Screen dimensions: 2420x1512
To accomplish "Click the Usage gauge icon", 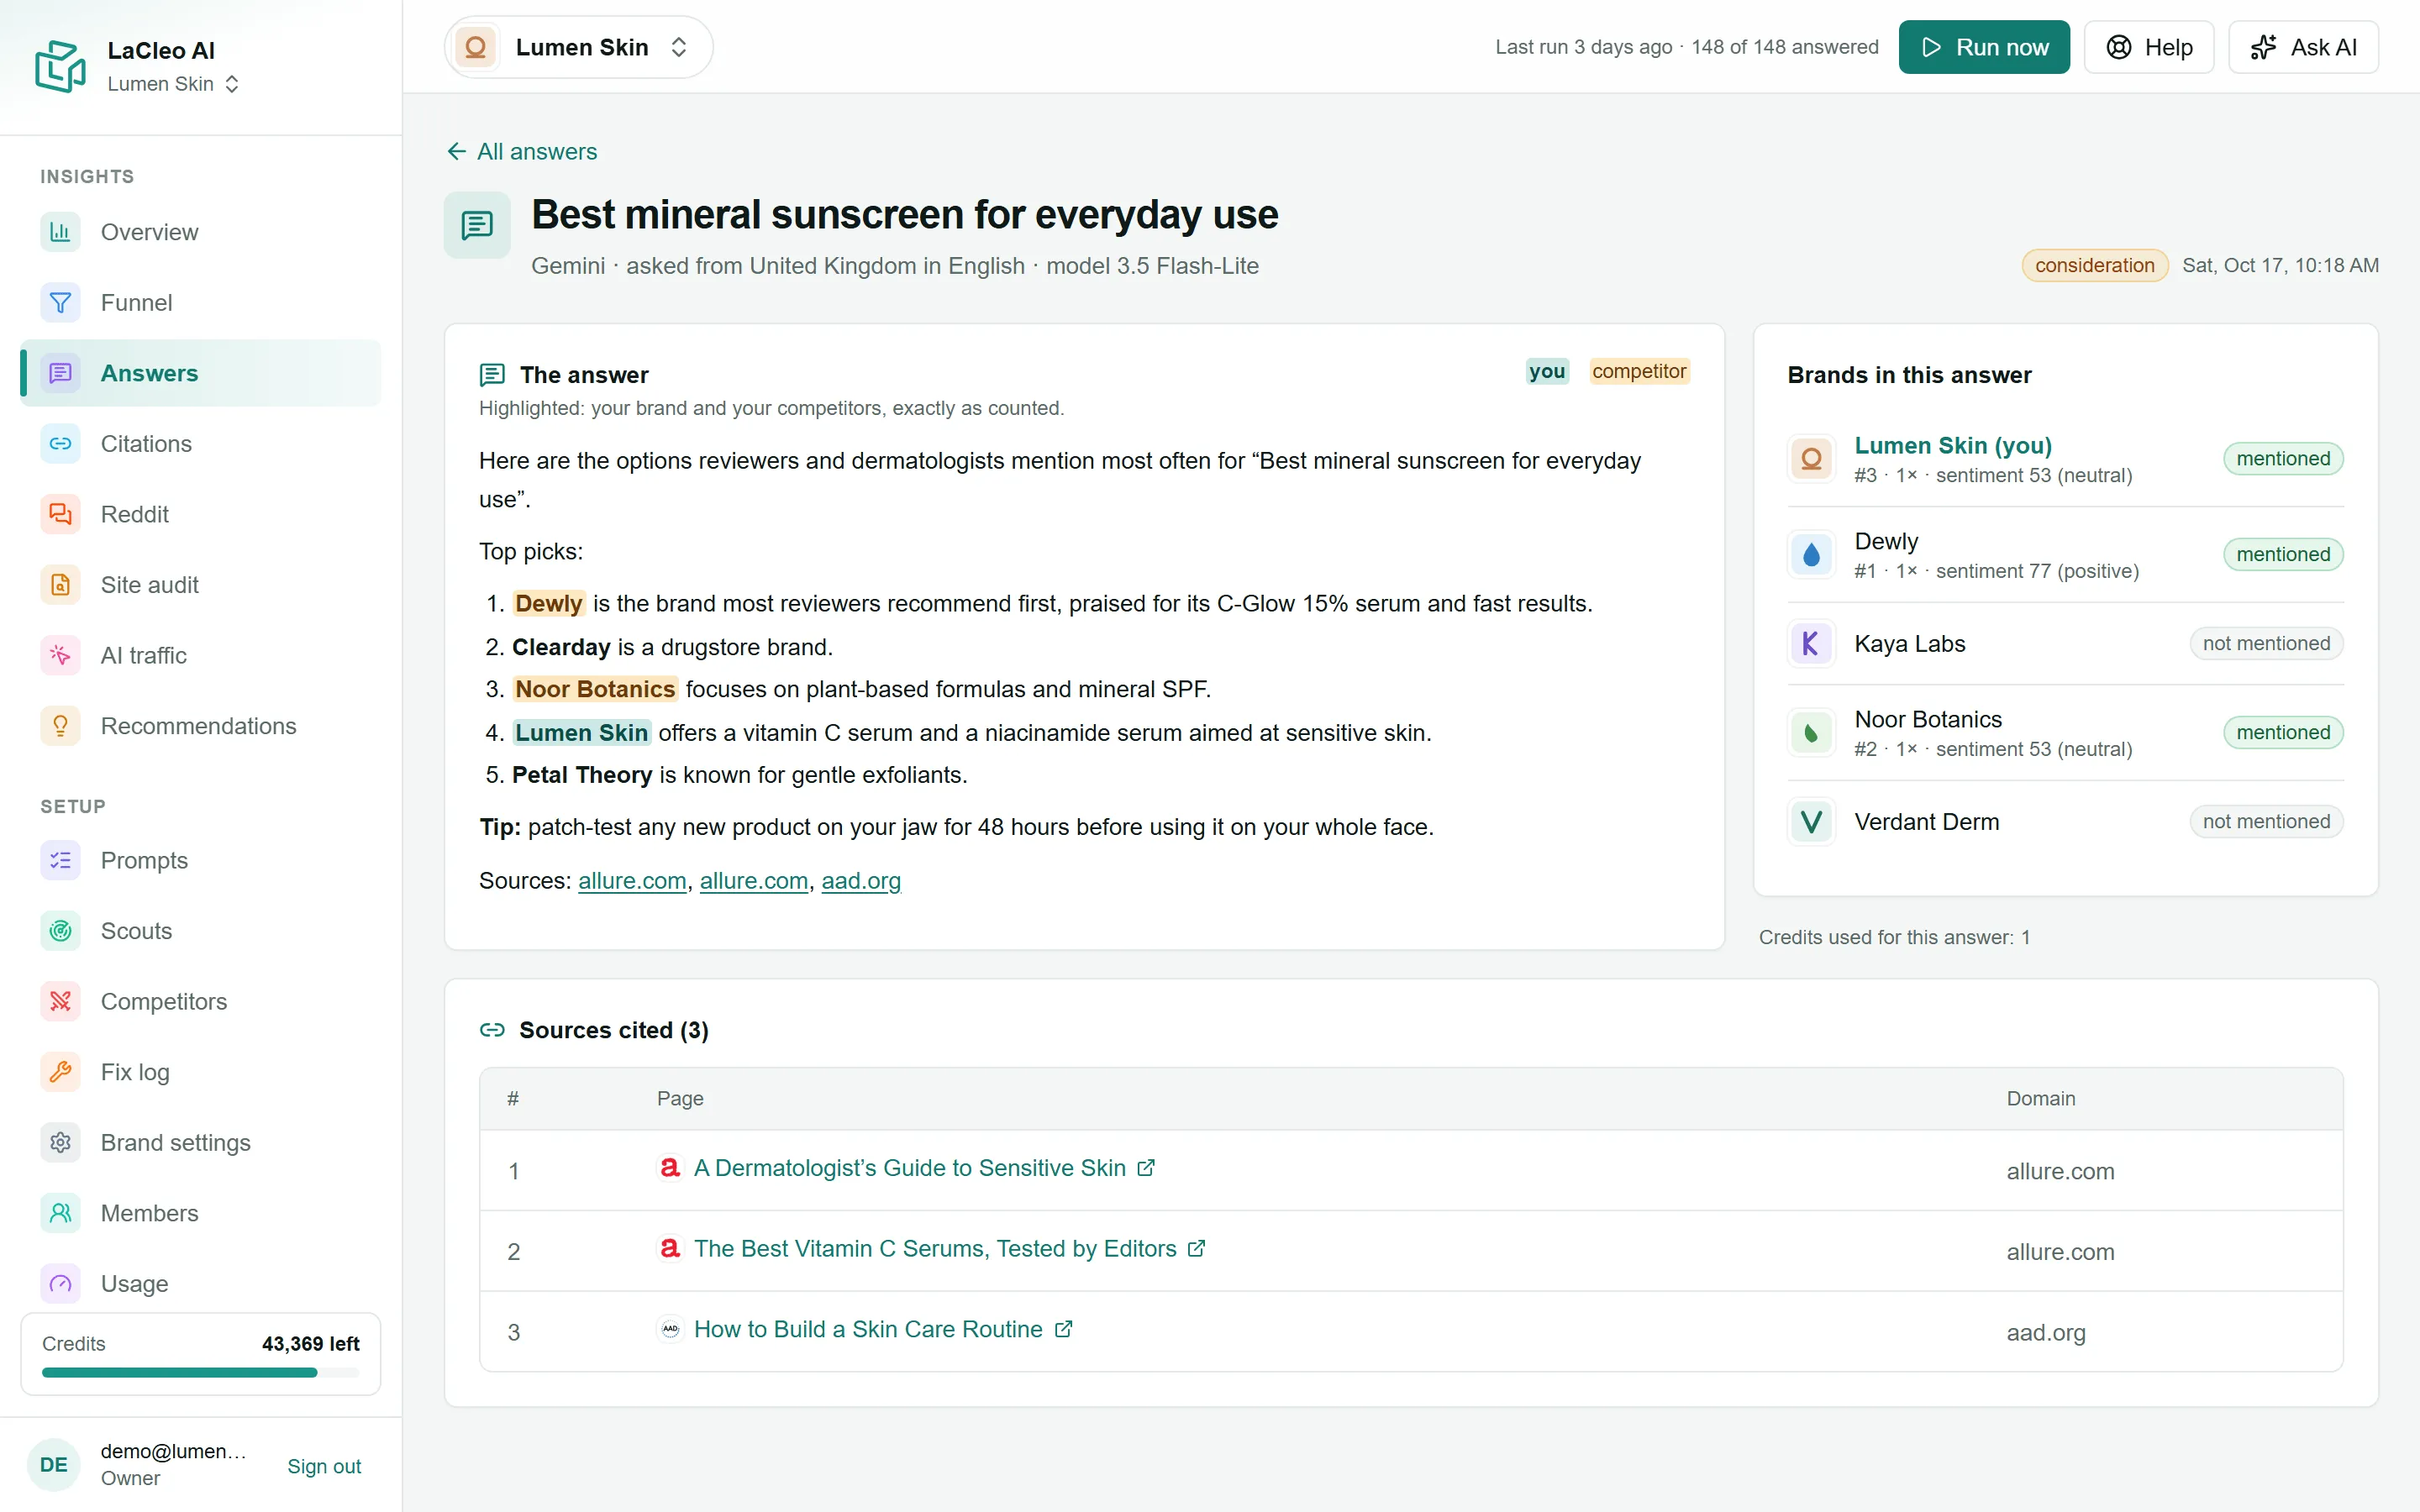I will coord(60,1283).
